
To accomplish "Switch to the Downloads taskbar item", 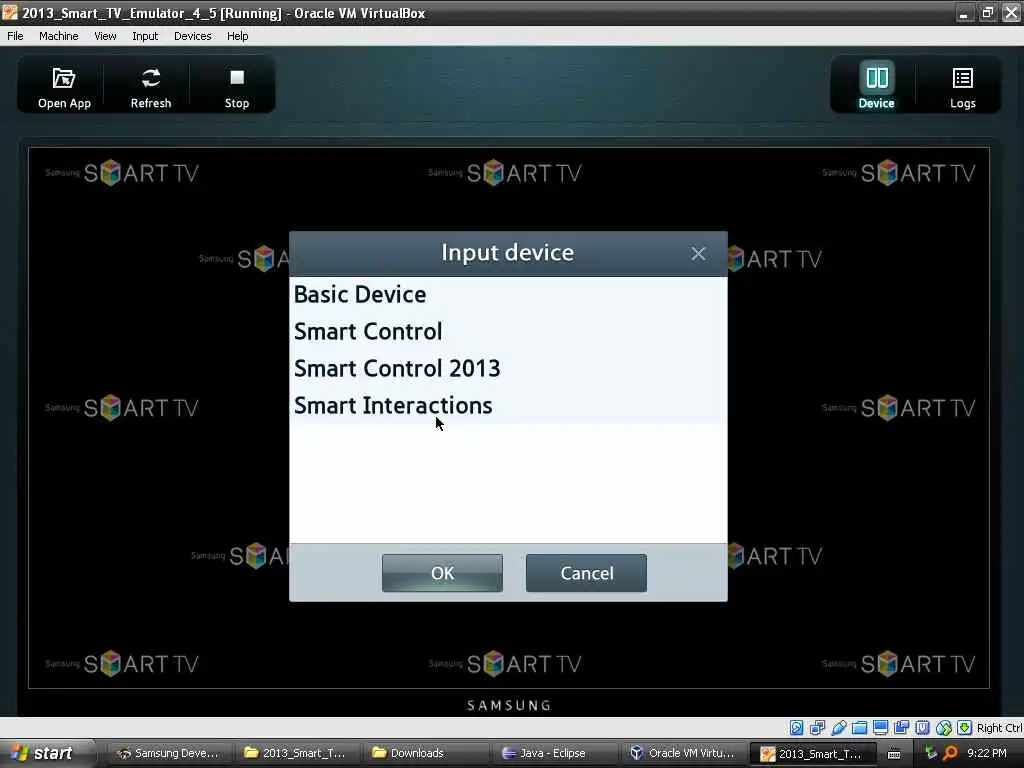I will coord(424,753).
